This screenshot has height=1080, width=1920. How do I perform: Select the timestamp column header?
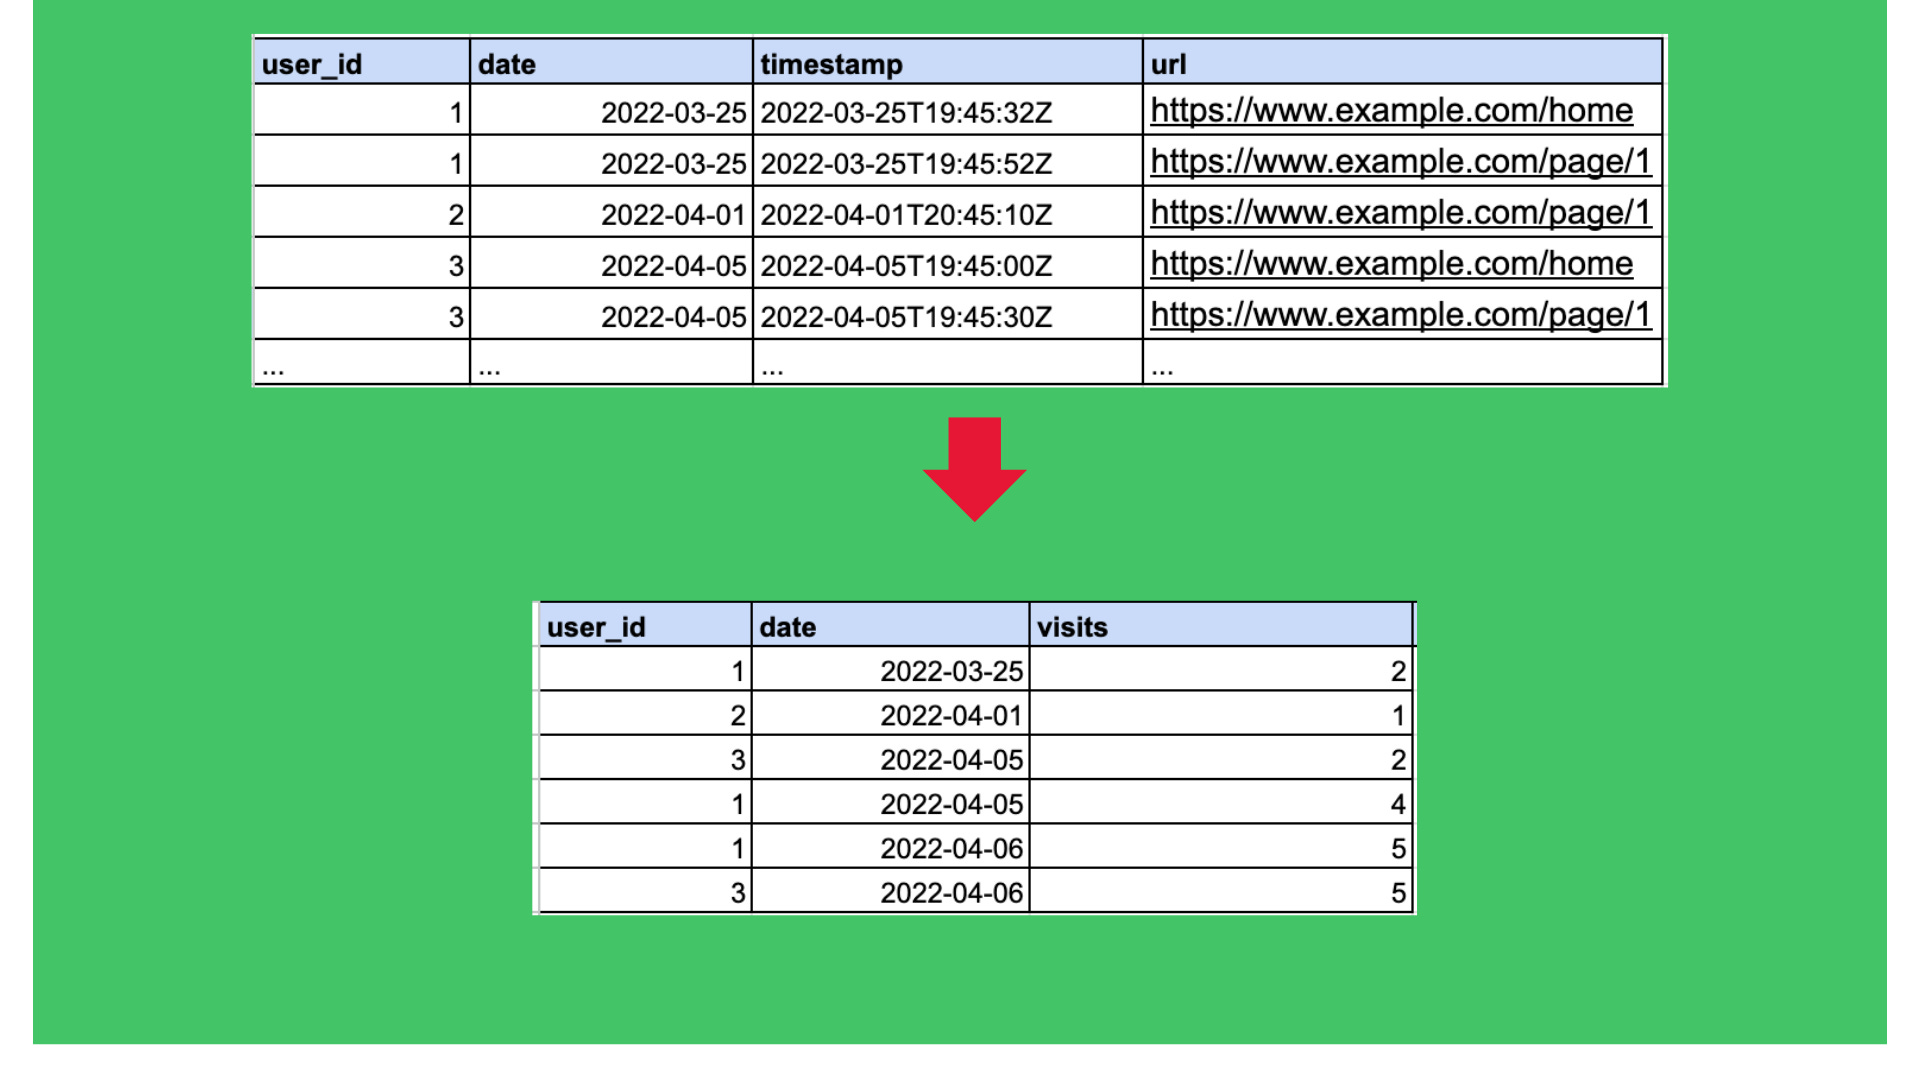pyautogui.click(x=831, y=64)
